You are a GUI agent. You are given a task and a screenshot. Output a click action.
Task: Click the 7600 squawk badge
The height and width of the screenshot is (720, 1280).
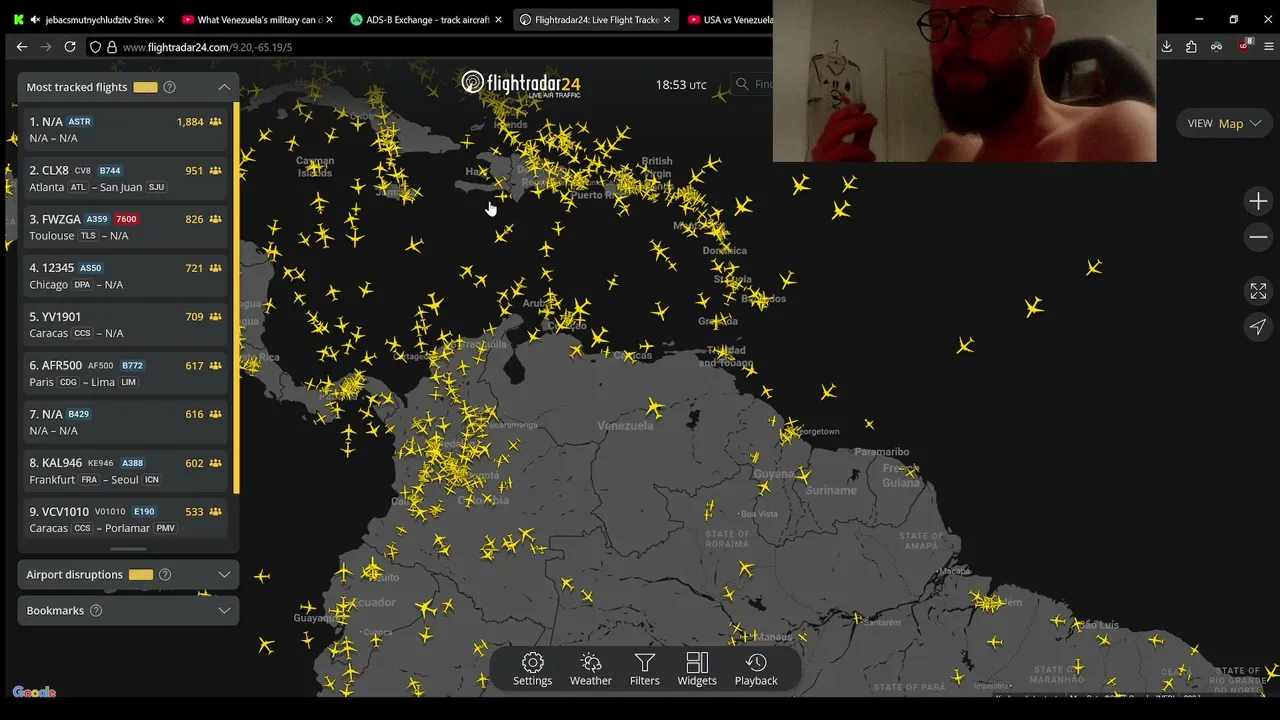(126, 219)
